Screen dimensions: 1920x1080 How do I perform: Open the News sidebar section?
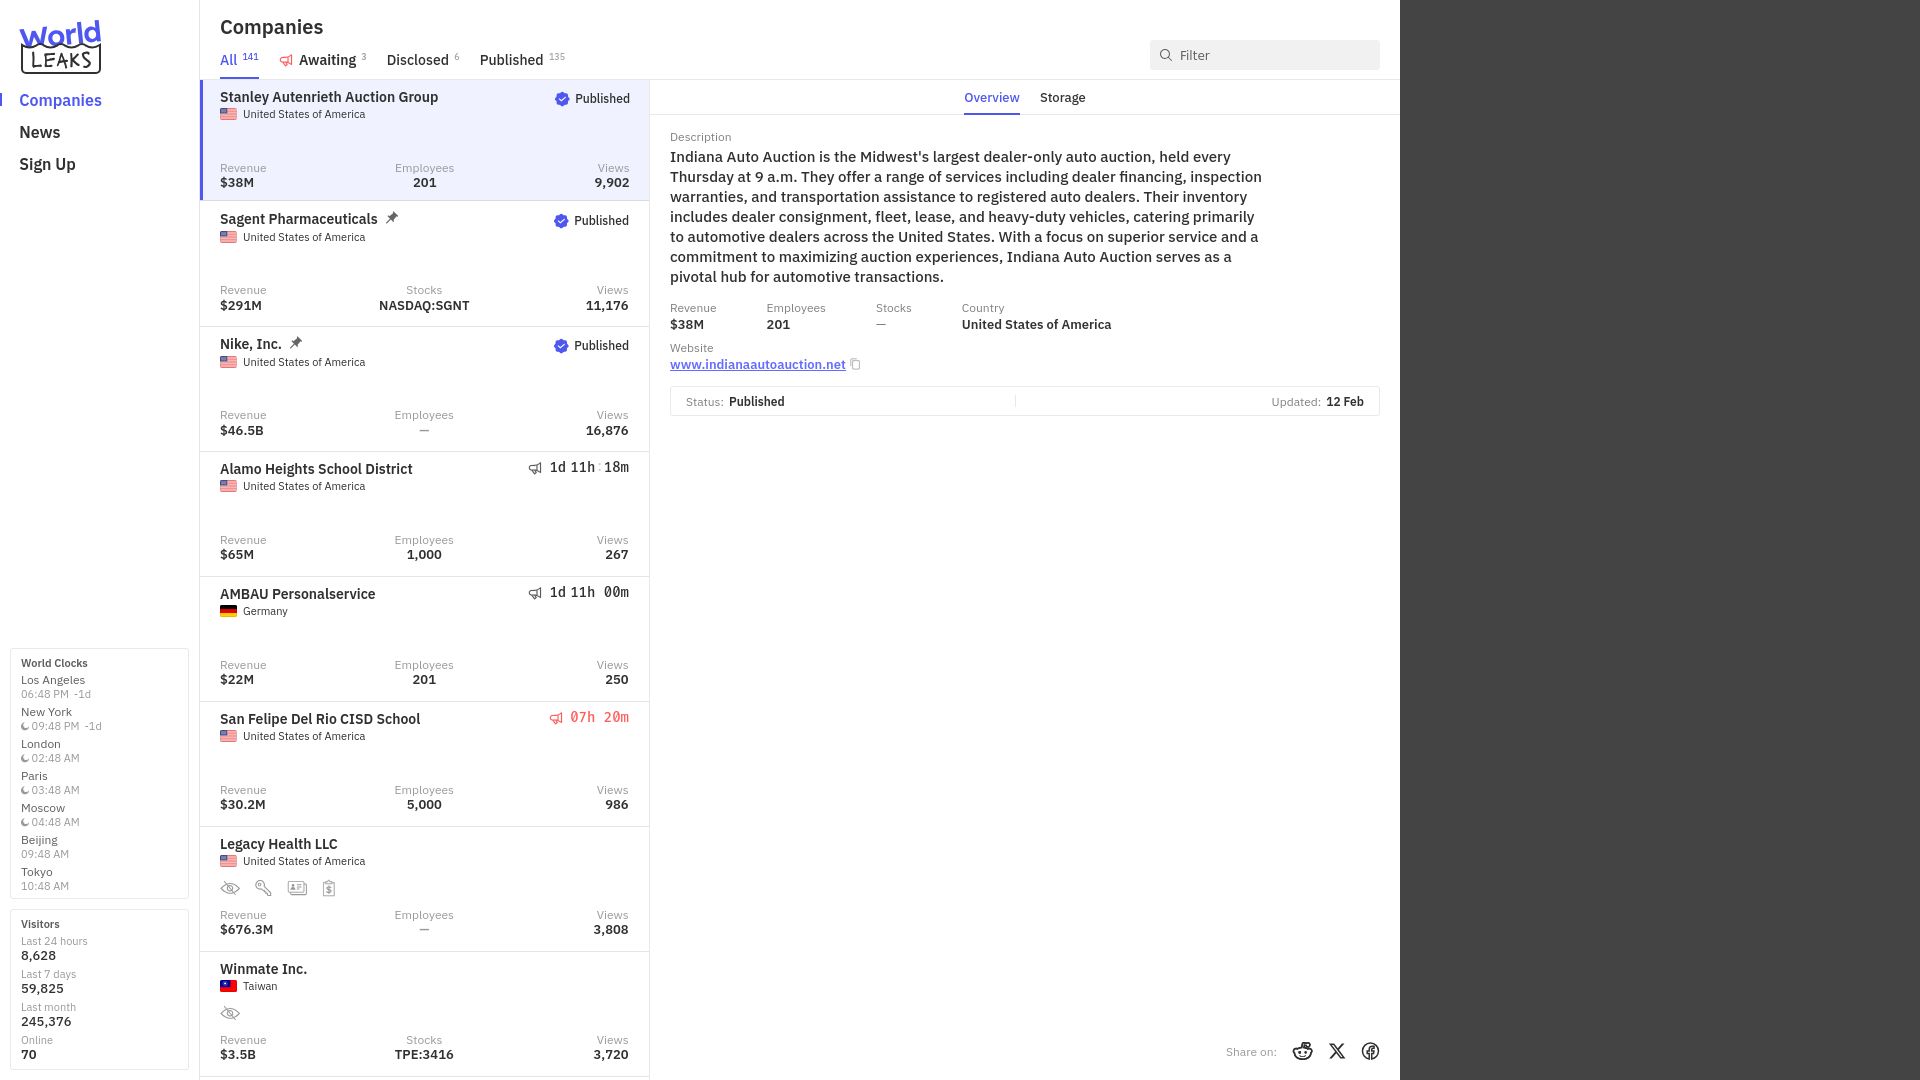point(40,132)
